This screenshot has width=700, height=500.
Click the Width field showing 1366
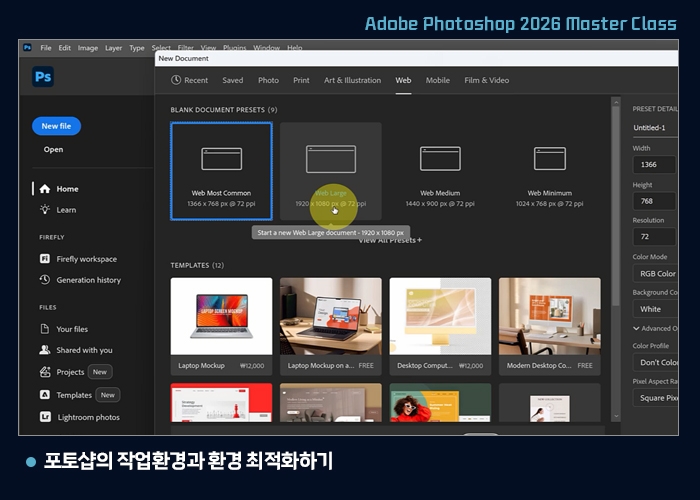(x=654, y=164)
